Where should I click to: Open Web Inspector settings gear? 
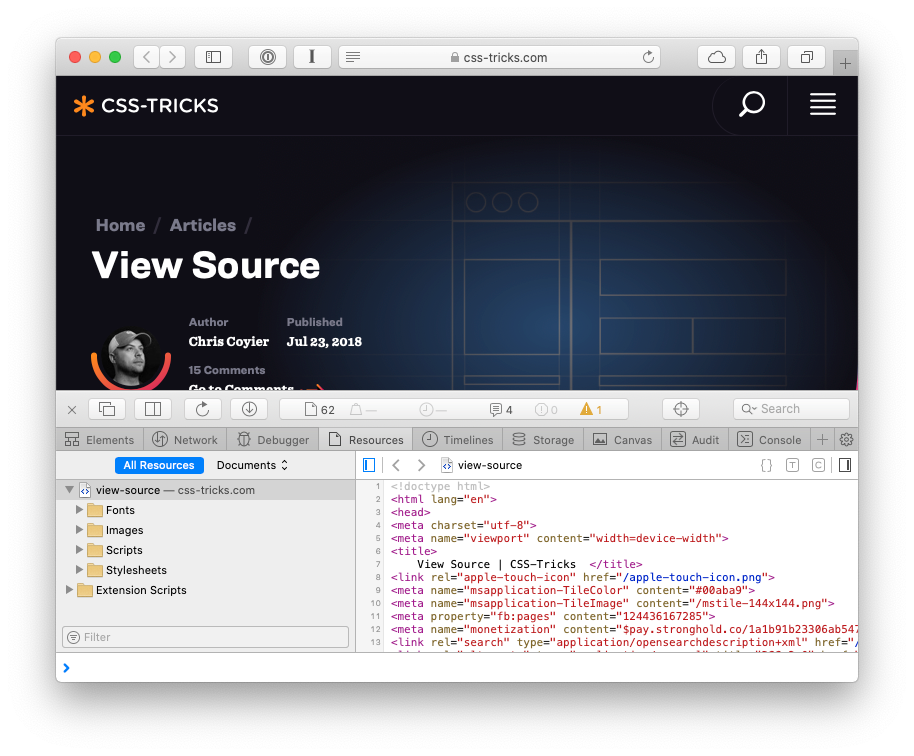[846, 439]
